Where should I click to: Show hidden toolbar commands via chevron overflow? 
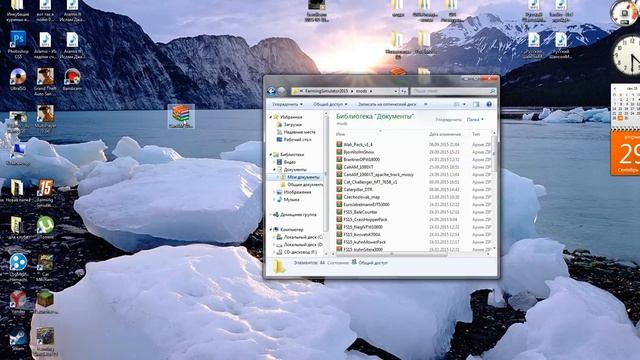pos(425,104)
